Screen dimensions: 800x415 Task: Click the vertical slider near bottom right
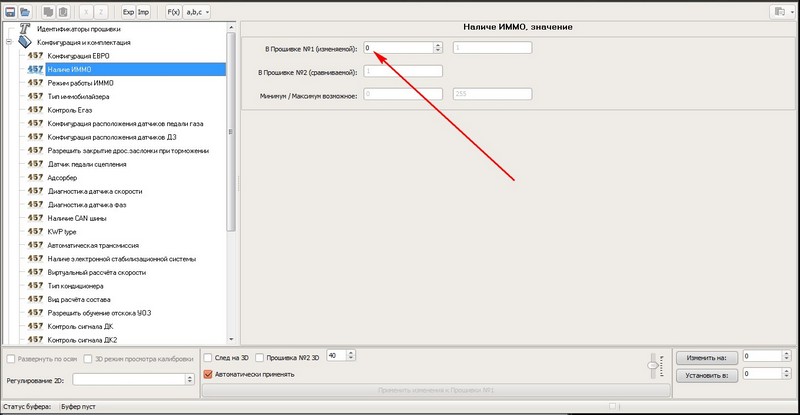(654, 366)
